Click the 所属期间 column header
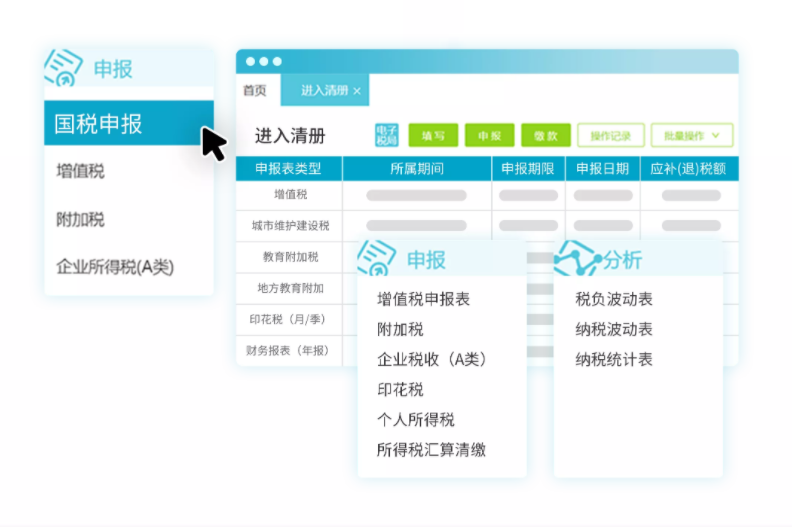Screen dimensions: 792x527 [417, 169]
